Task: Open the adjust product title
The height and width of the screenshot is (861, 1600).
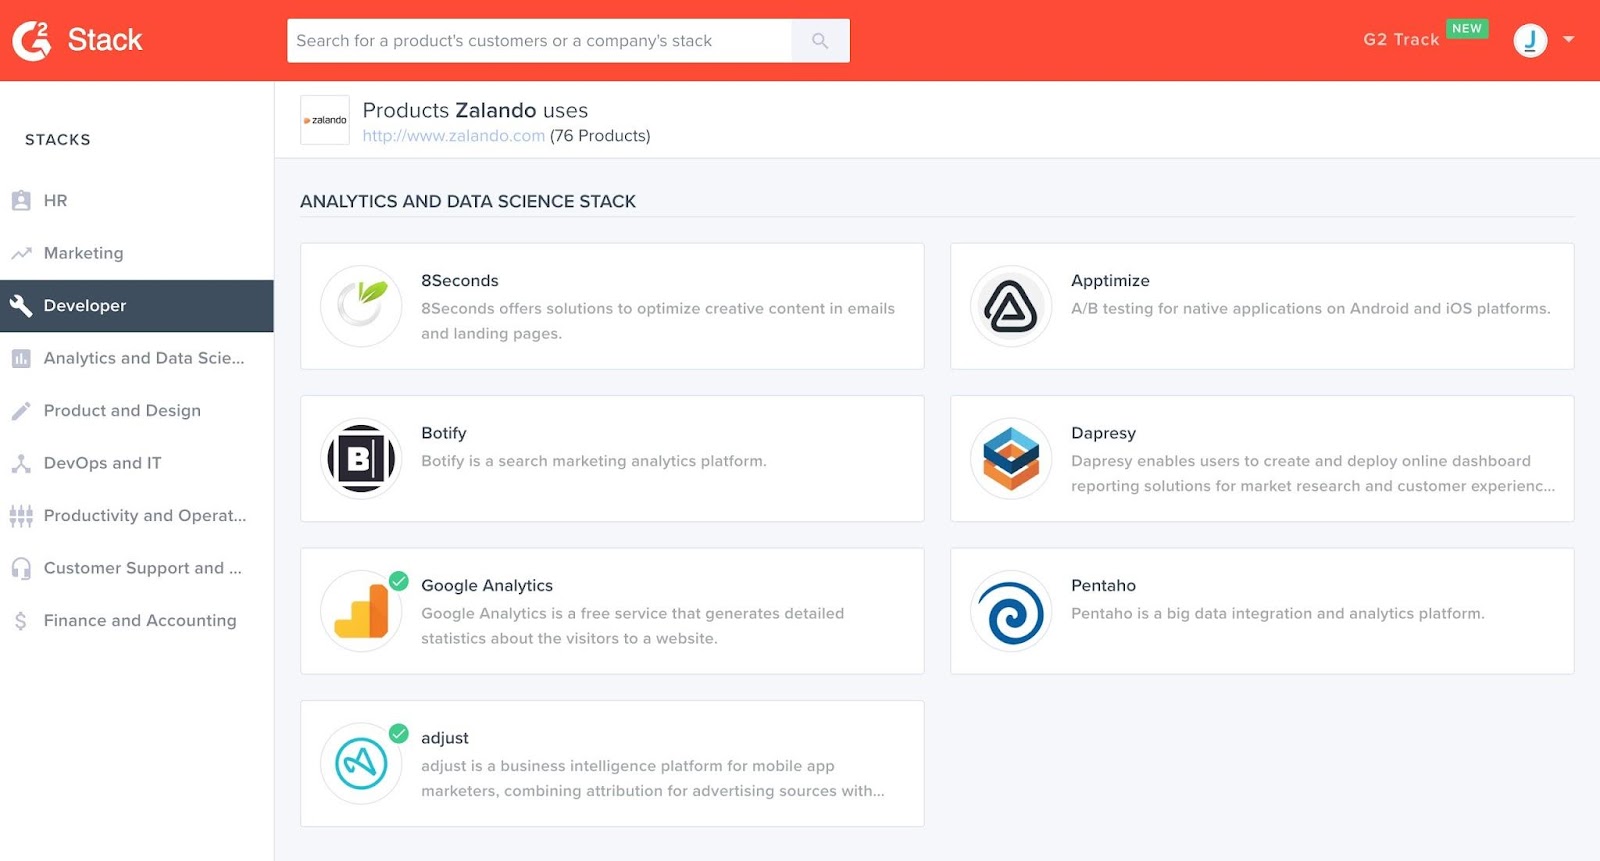Action: point(445,738)
